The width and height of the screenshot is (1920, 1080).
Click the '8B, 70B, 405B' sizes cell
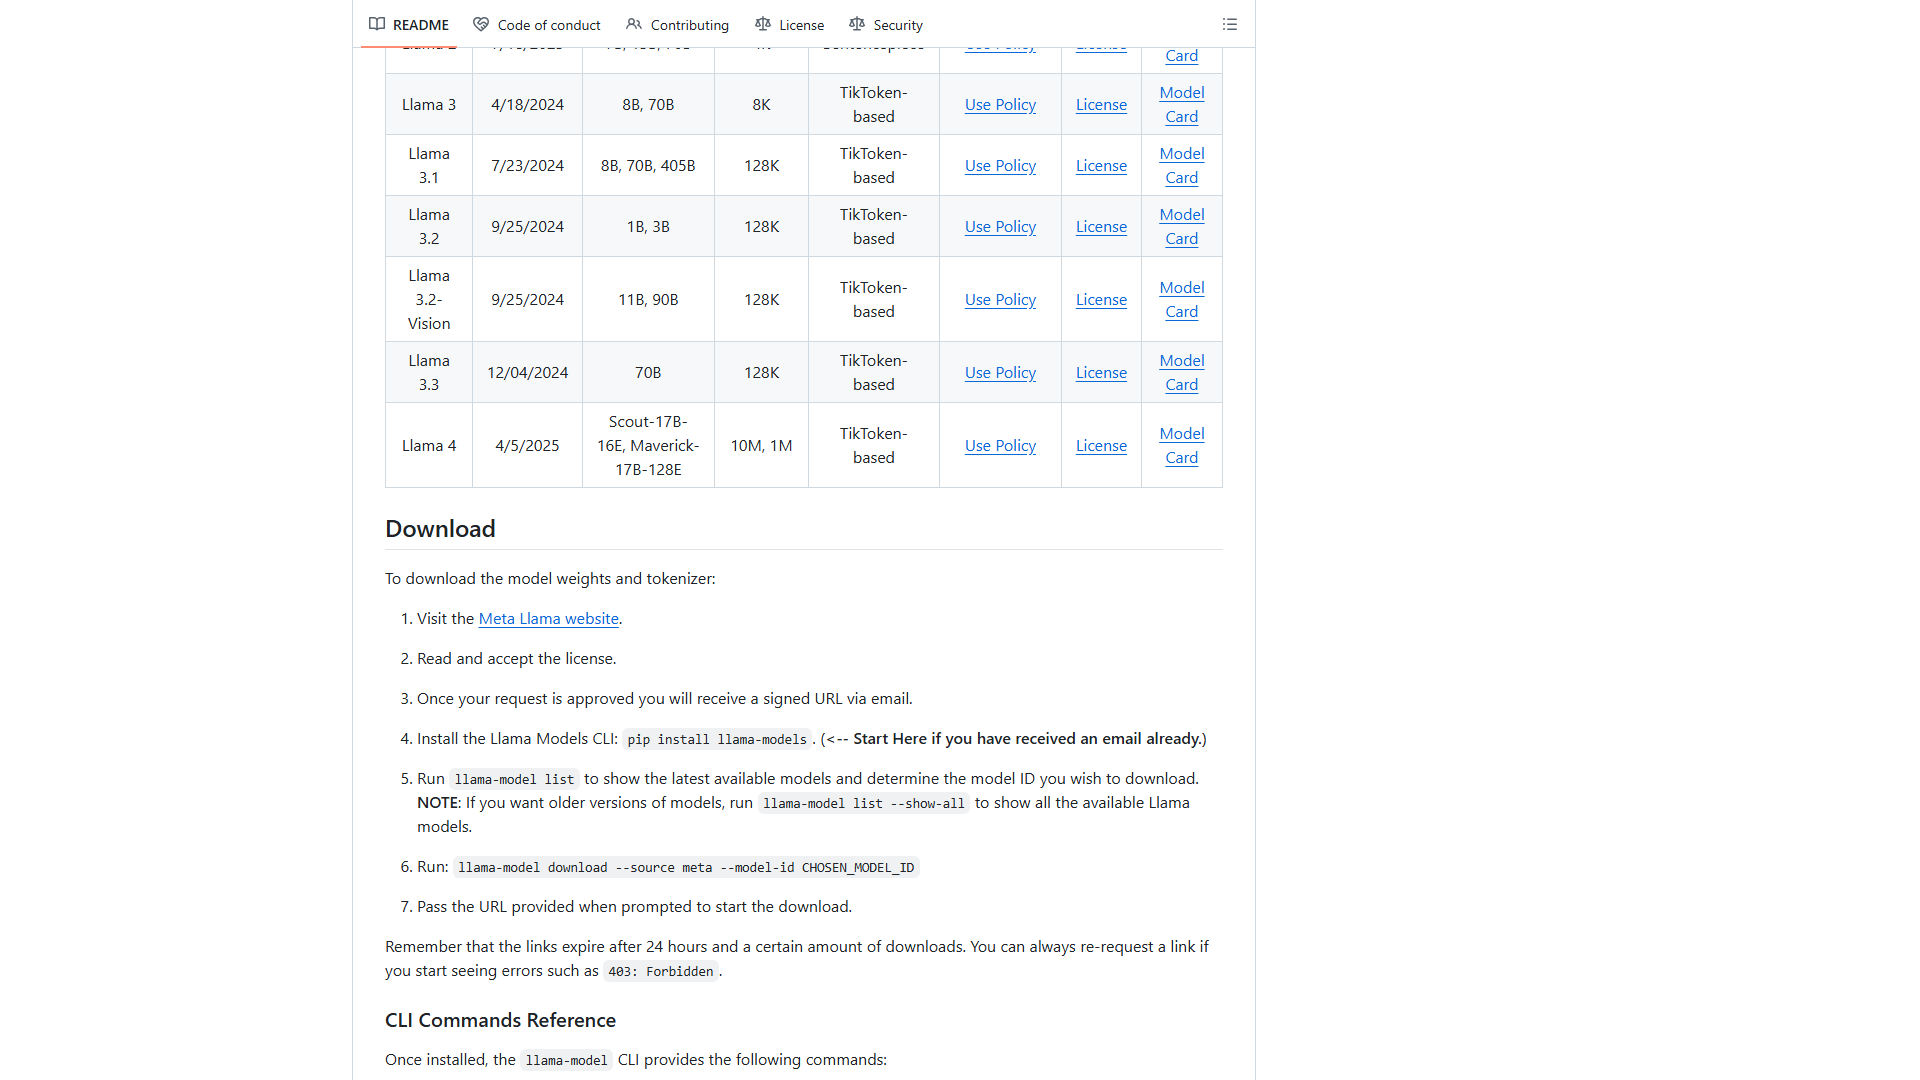(648, 165)
